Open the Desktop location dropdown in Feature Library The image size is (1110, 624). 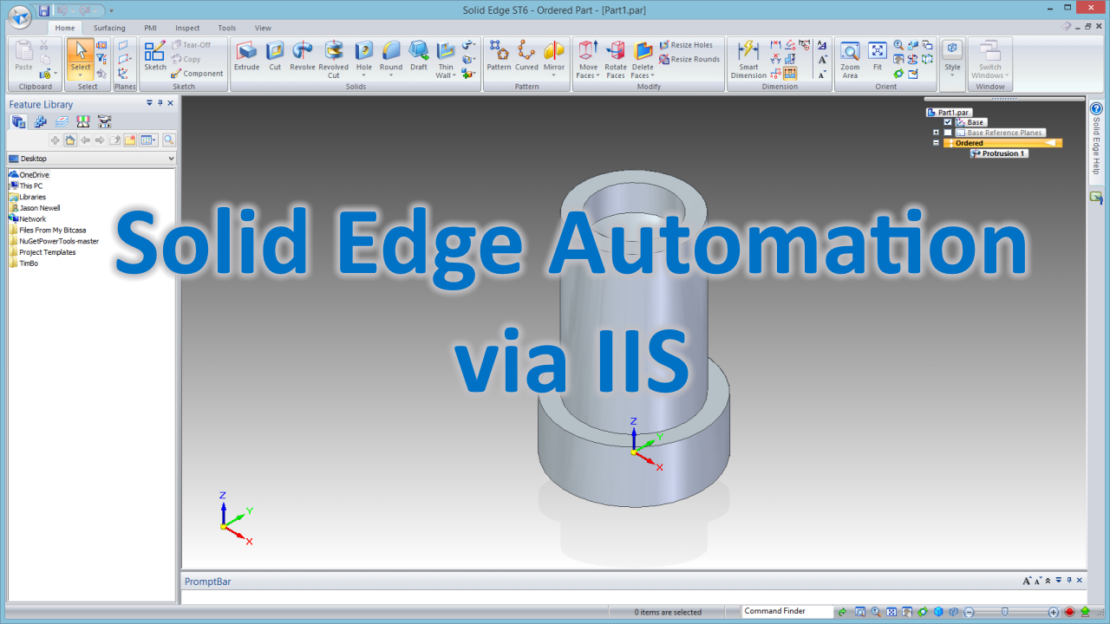170,158
